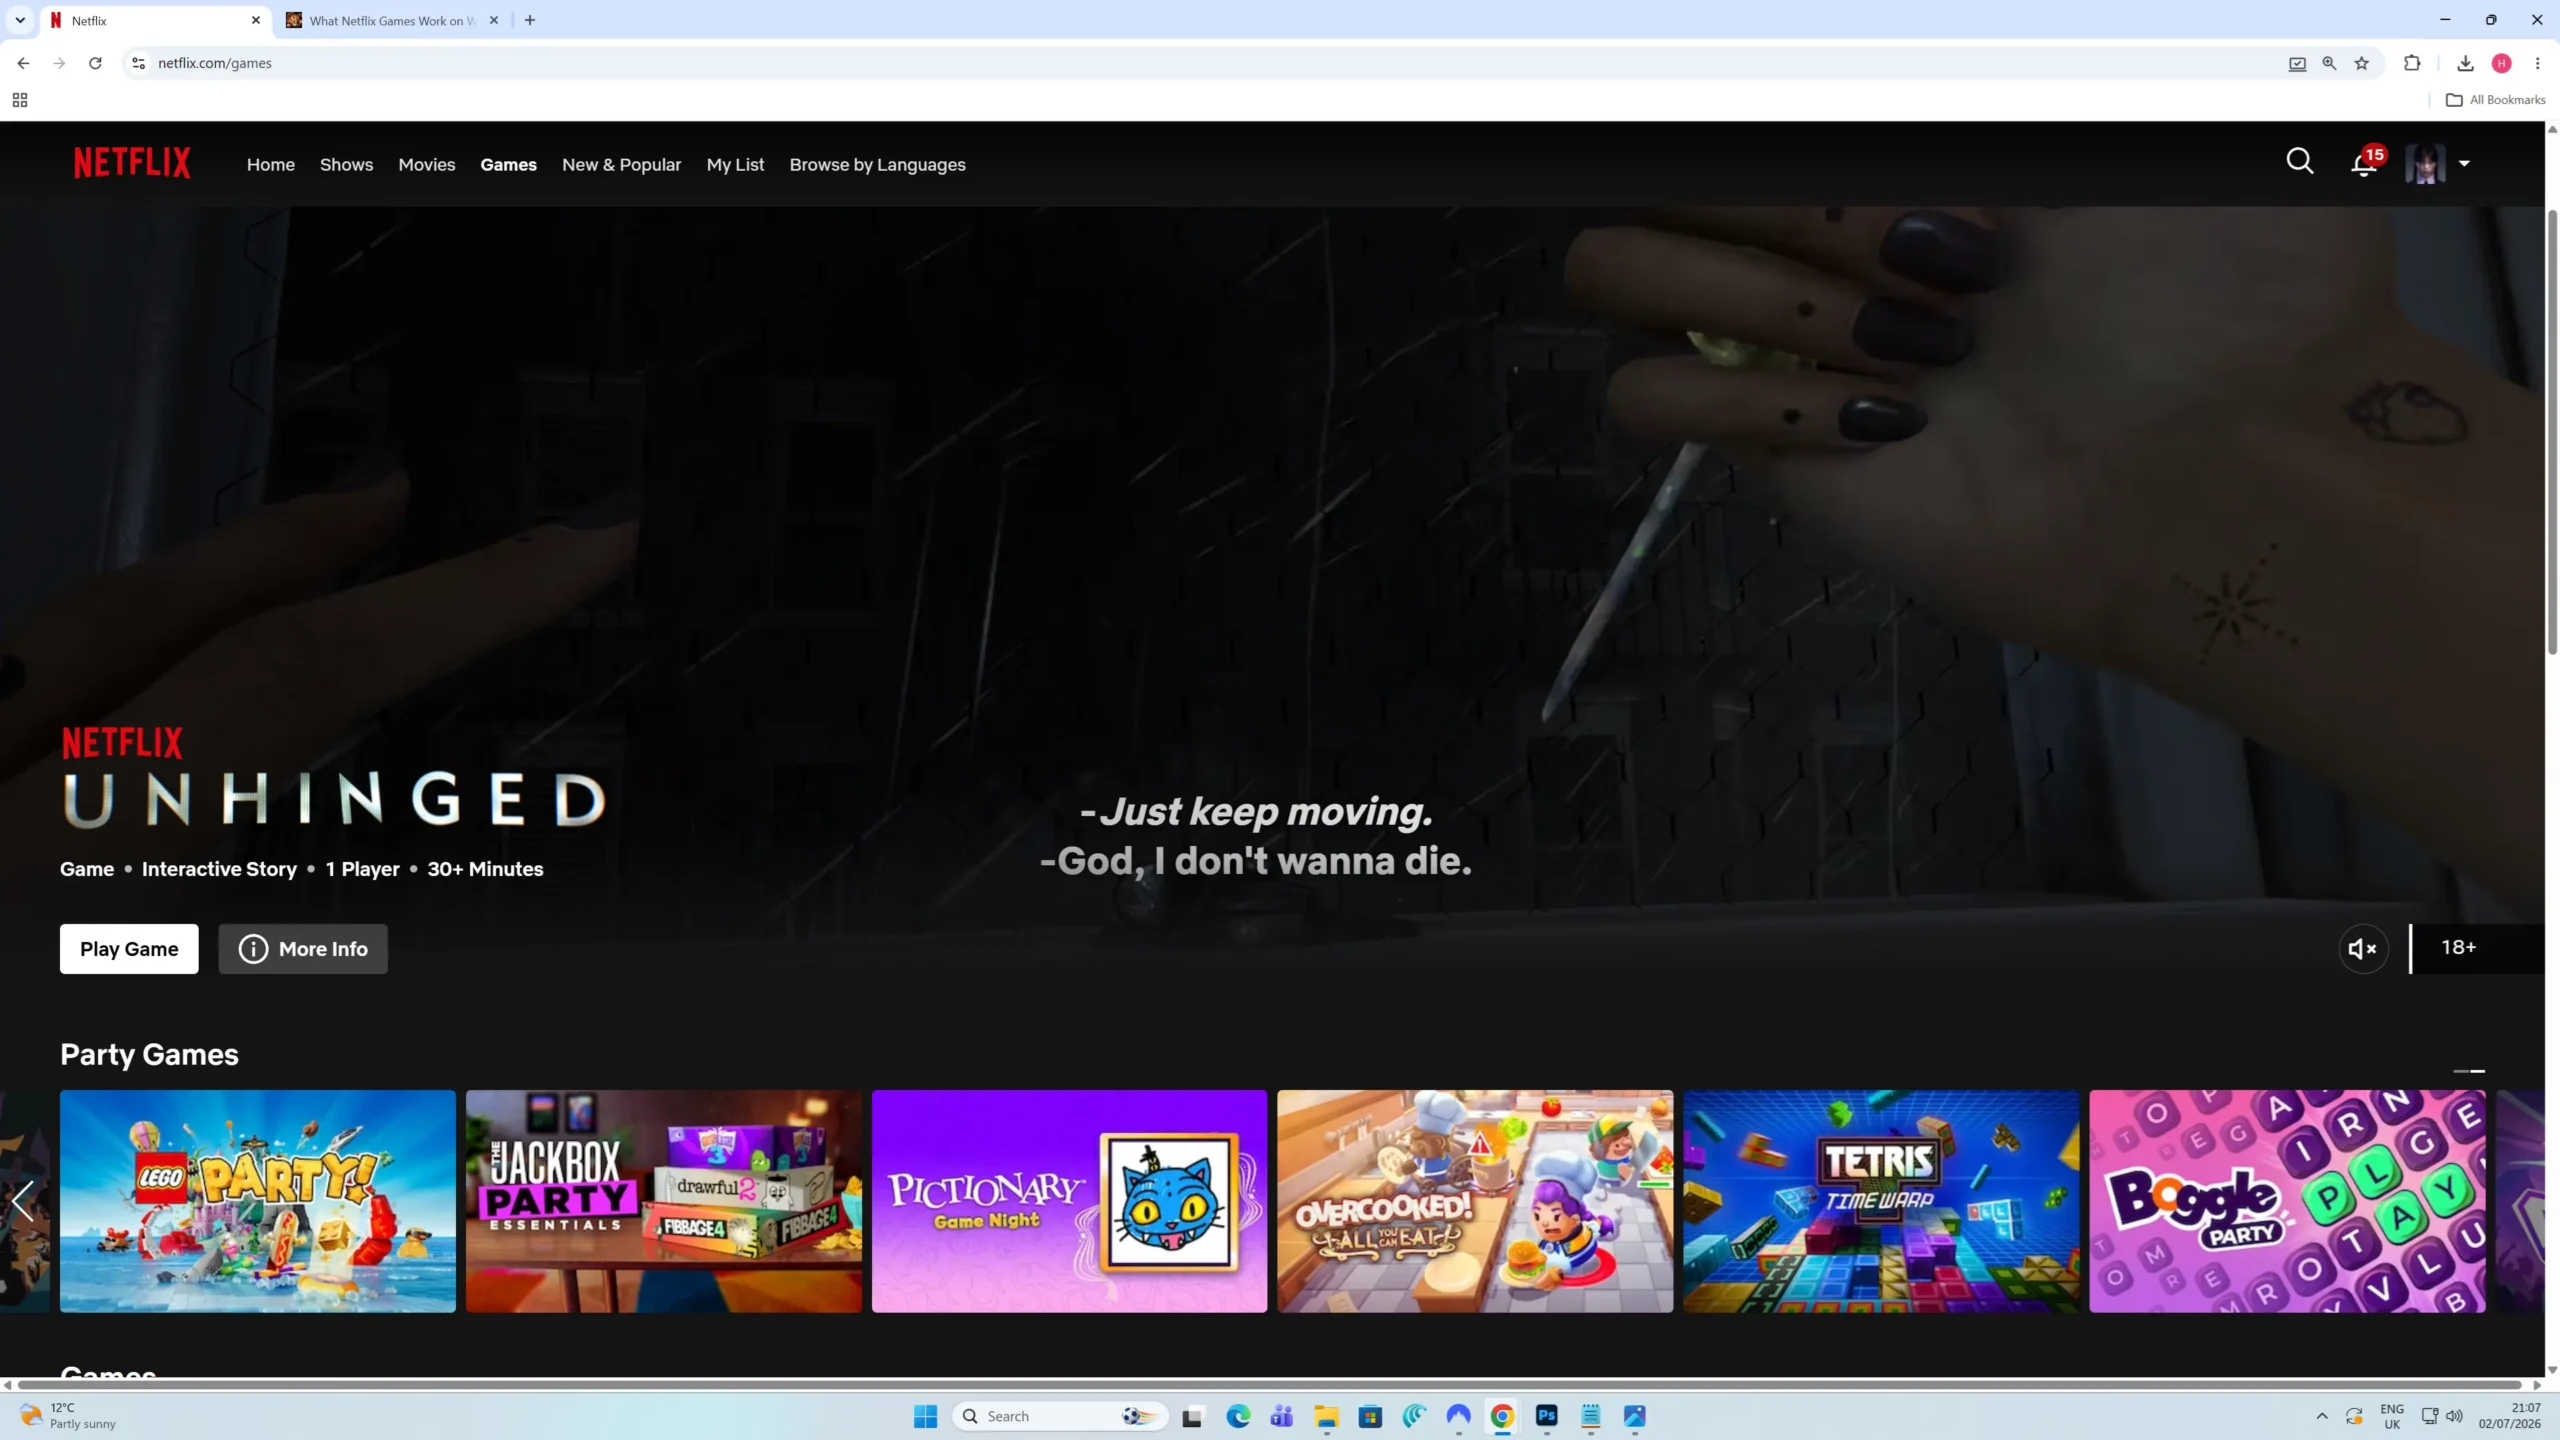Screen dimensions: 2560x1440
Task: Open Chrome three-dot menu
Action: click(x=2537, y=63)
